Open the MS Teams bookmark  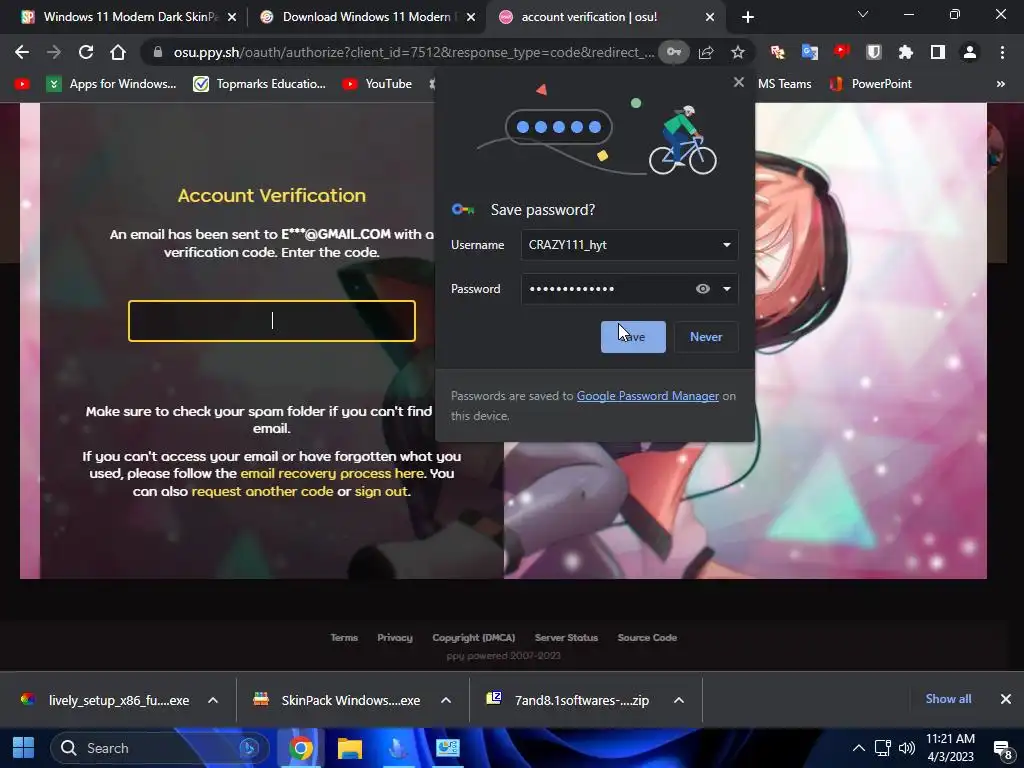click(x=784, y=84)
